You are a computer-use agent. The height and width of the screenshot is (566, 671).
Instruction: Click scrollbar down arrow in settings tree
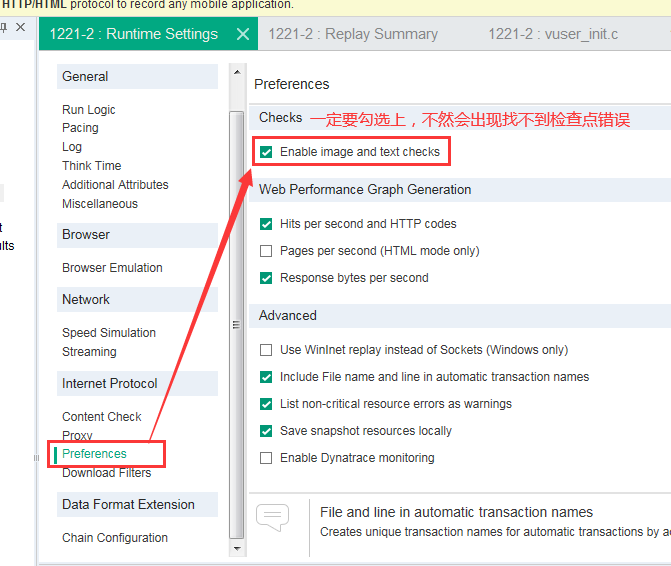[x=237, y=548]
